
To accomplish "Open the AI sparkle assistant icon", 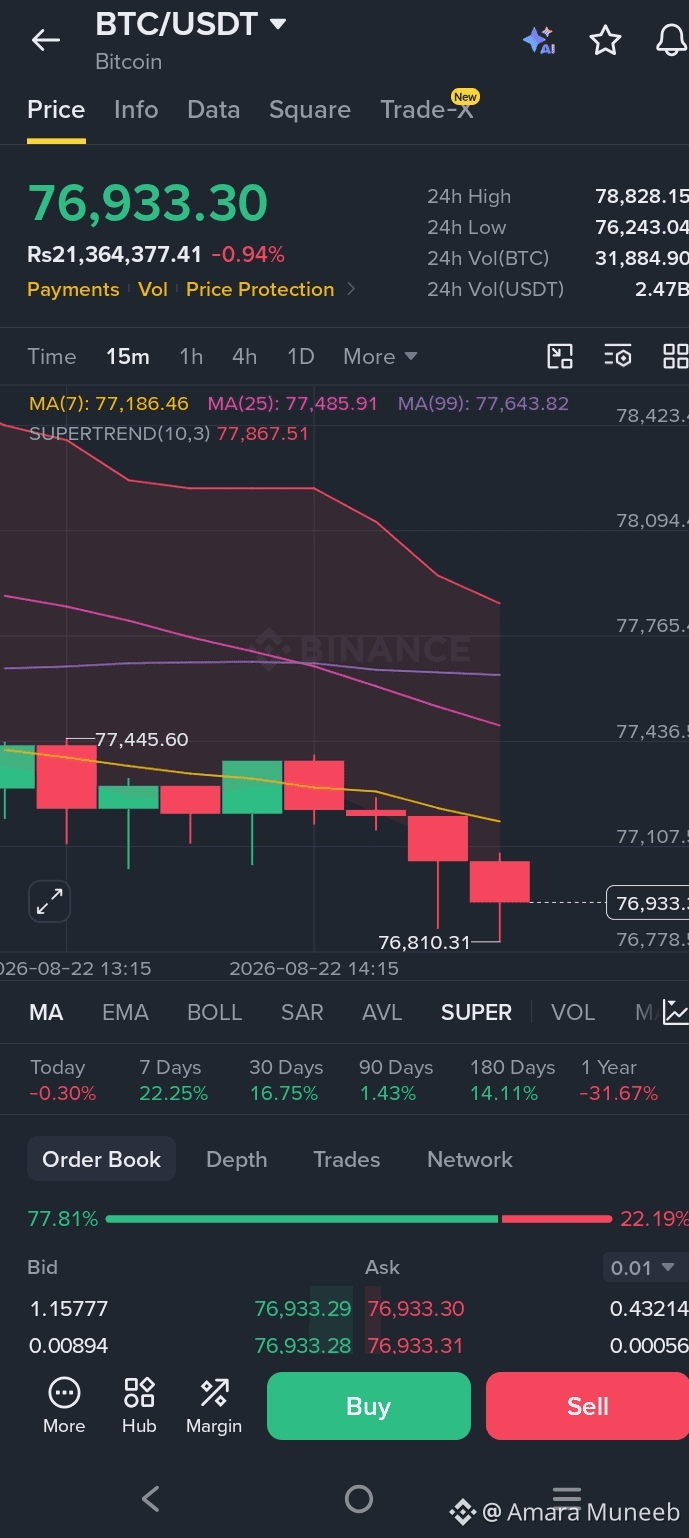I will [539, 40].
